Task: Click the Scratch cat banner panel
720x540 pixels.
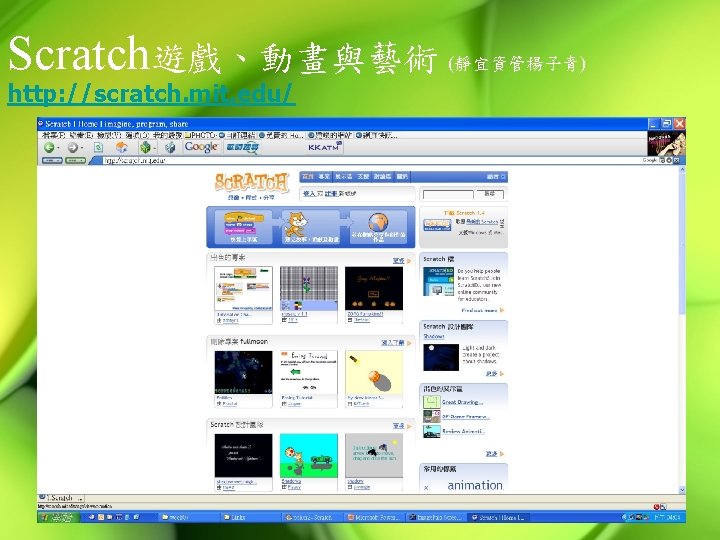Action: pos(310,227)
